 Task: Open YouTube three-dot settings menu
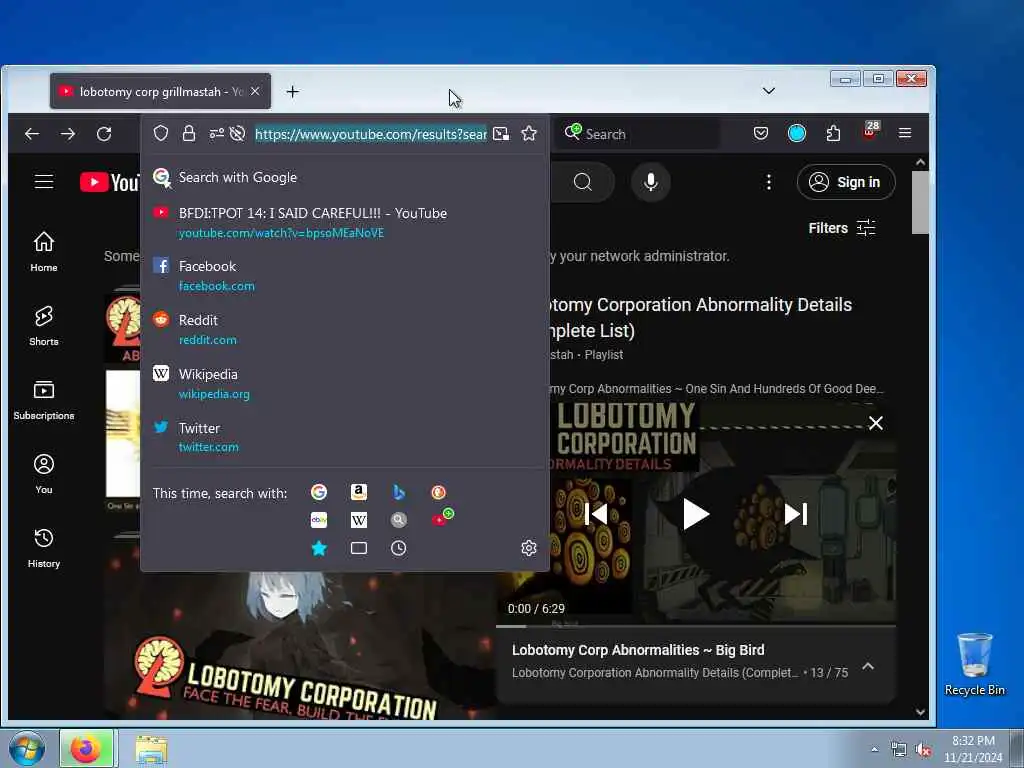769,182
